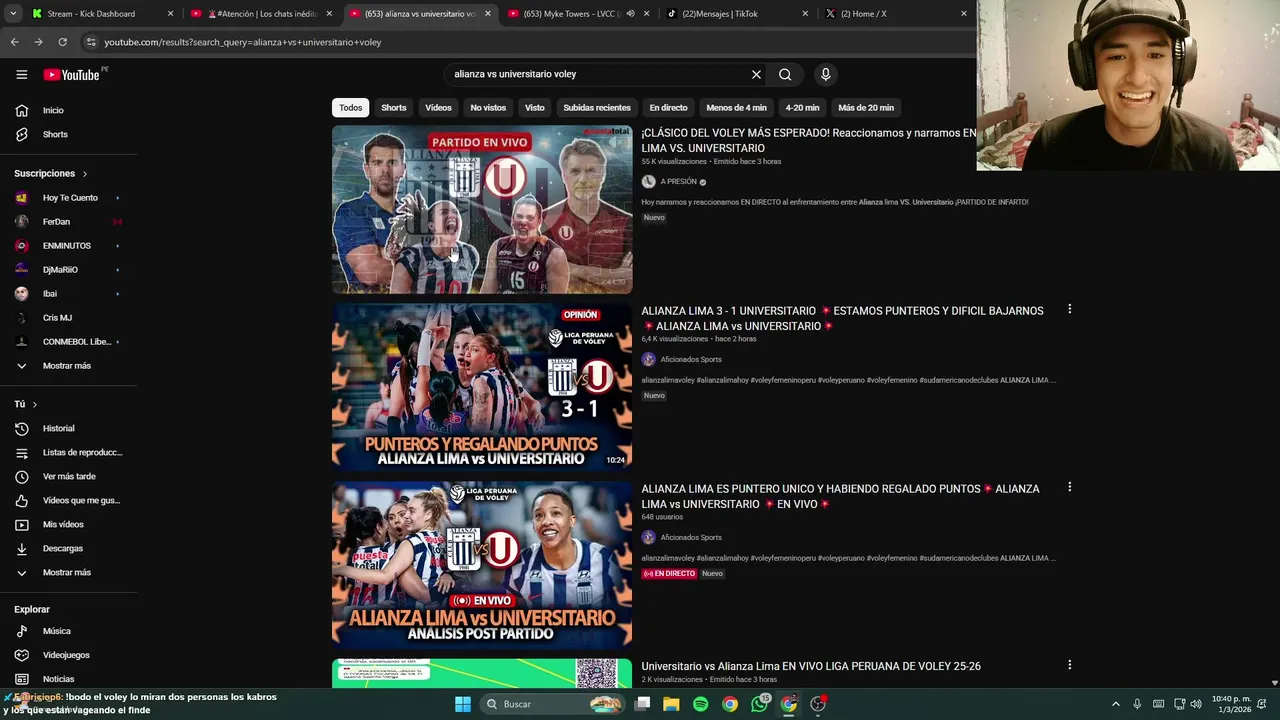Open File Explorer from the taskbar
This screenshot has height=720, width=1280.
coord(671,704)
